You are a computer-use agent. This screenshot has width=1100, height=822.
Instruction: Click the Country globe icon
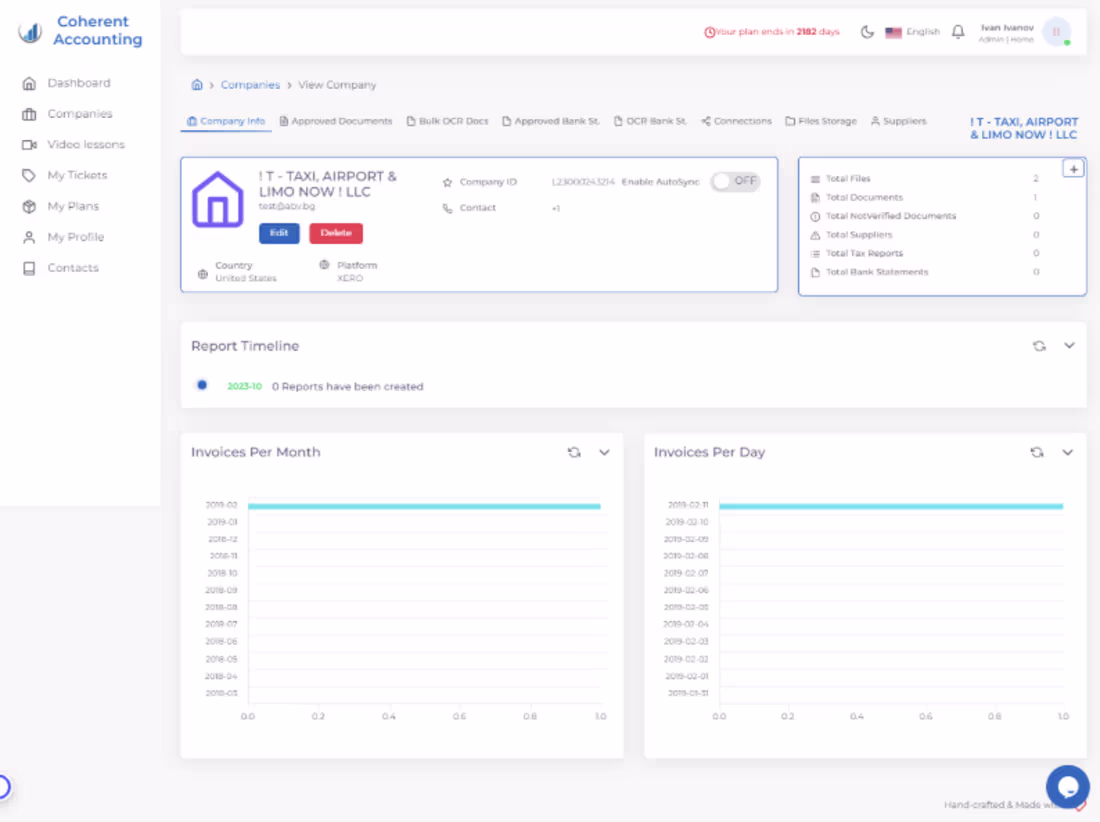(203, 274)
